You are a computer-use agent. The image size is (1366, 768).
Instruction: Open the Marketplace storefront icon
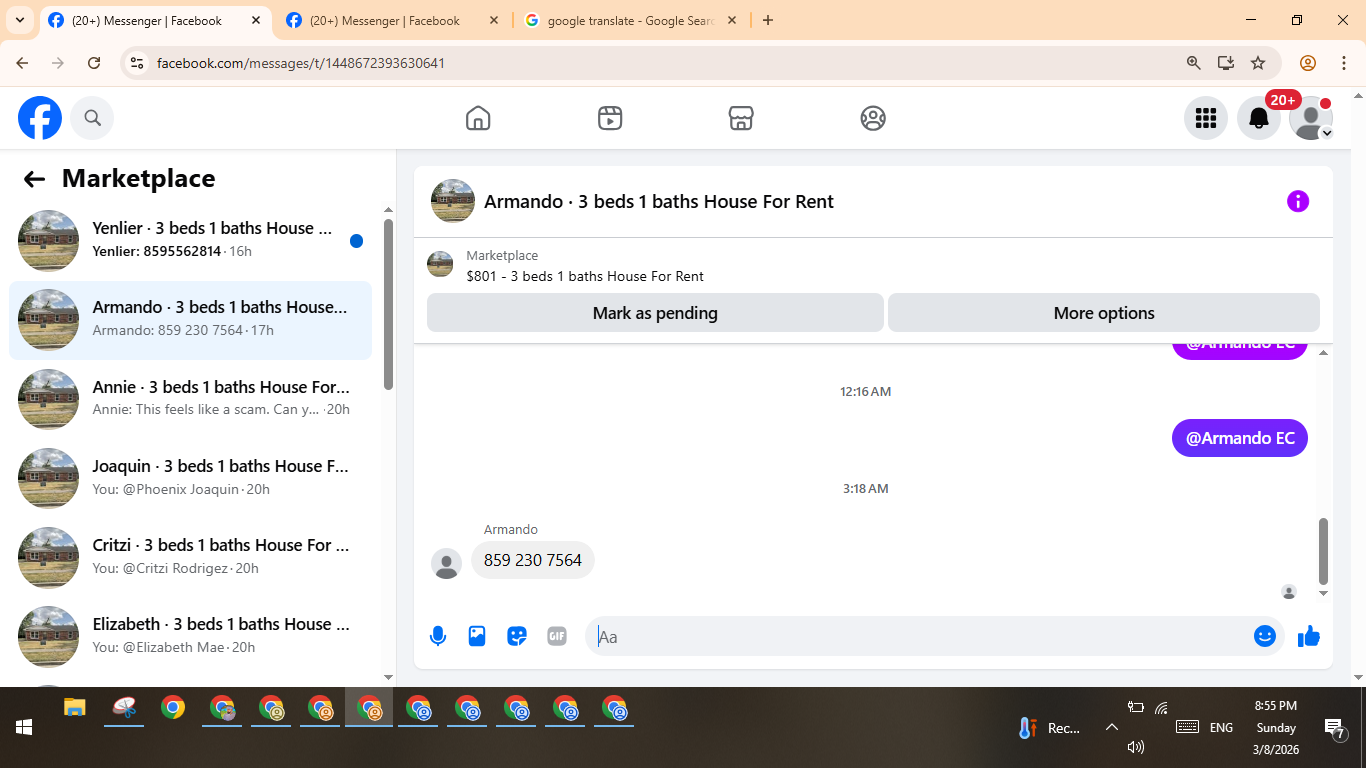pyautogui.click(x=741, y=118)
